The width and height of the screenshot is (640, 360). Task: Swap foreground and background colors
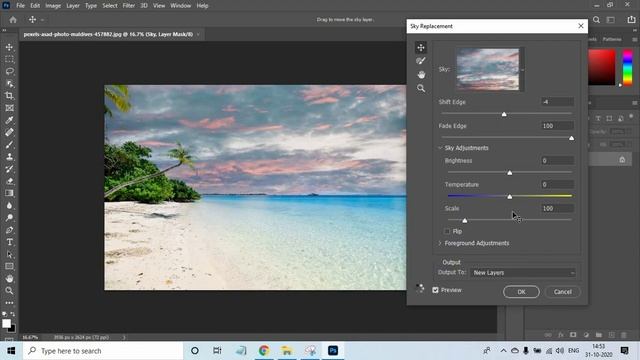(x=13, y=314)
